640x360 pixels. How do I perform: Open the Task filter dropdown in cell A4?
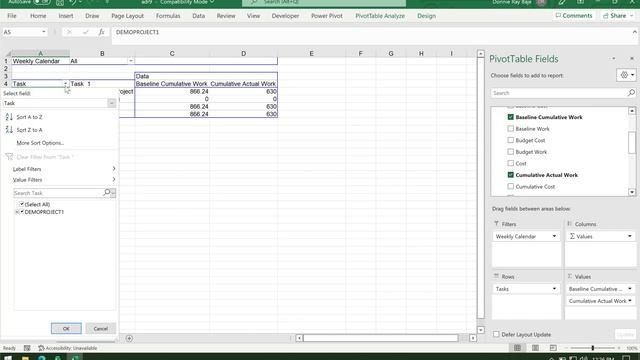pyautogui.click(x=65, y=84)
